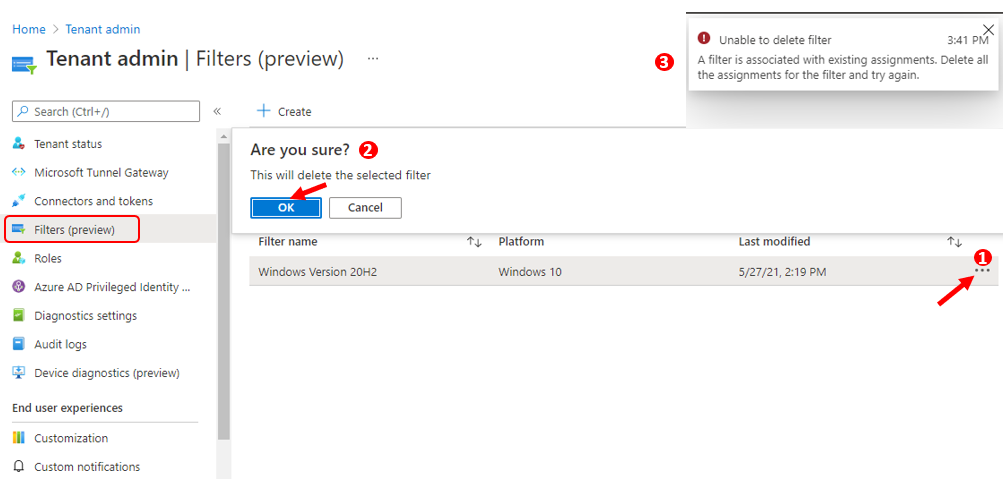Click the magnifier icon in search box
The image size is (1007, 480).
pos(23,111)
